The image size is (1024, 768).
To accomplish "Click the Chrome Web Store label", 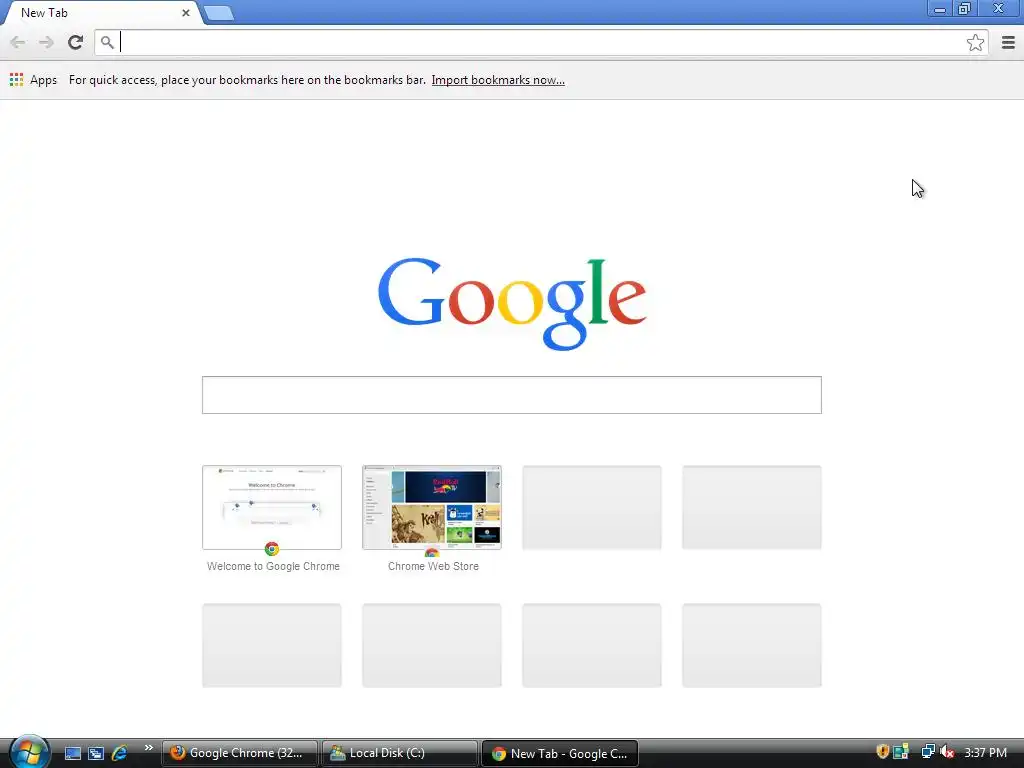I will point(433,566).
